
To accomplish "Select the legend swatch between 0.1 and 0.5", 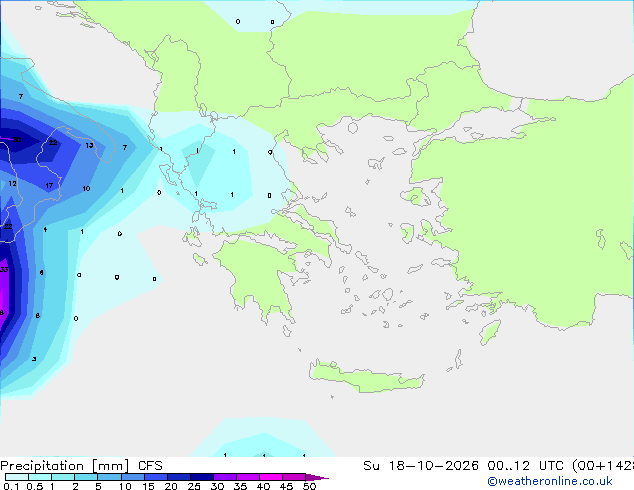I will (17, 477).
